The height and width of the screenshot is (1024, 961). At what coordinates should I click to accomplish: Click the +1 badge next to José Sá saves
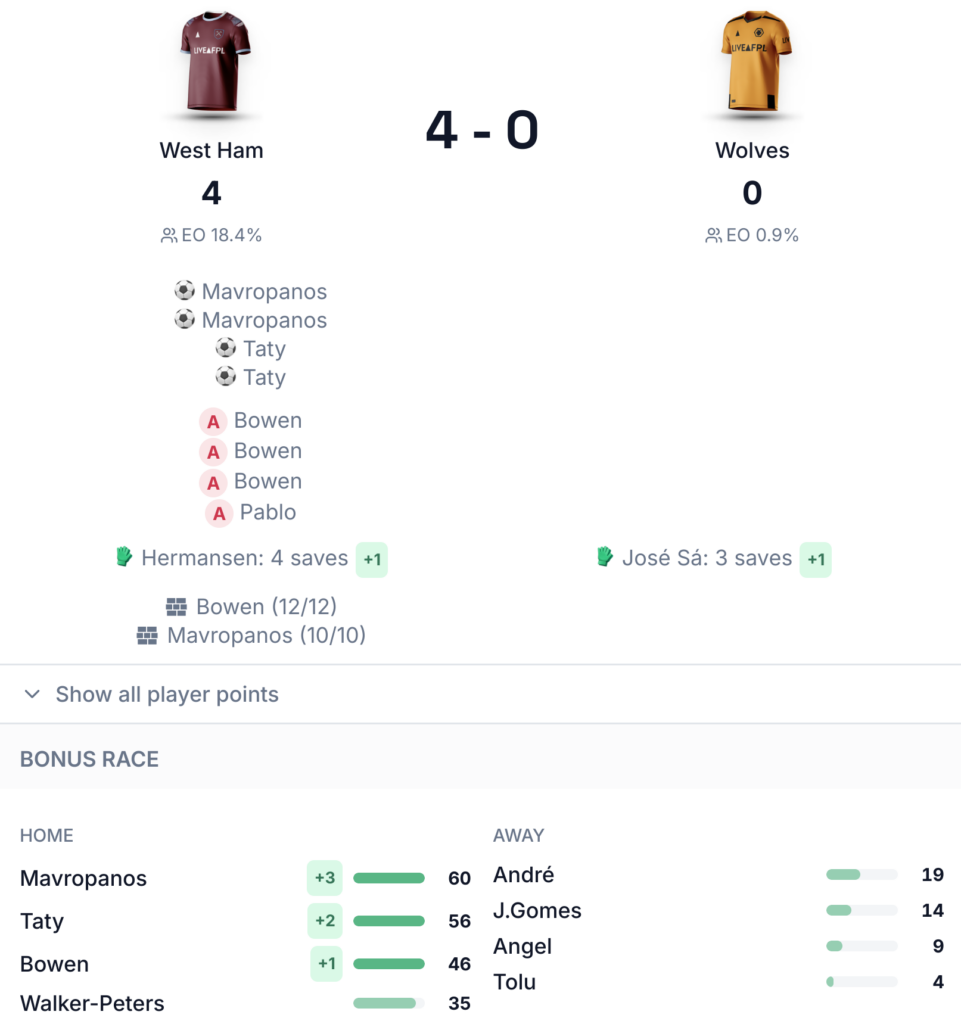coord(816,559)
